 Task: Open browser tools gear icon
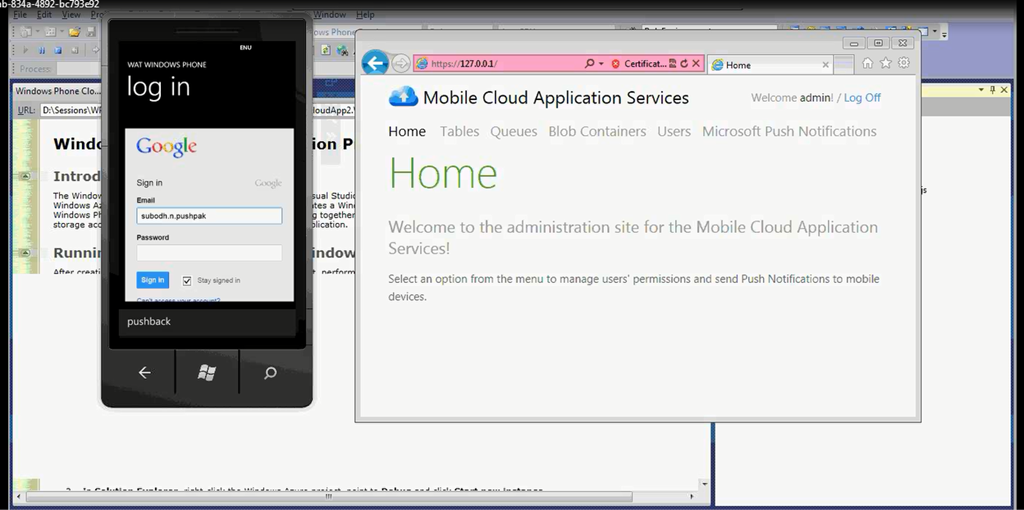pos(904,63)
